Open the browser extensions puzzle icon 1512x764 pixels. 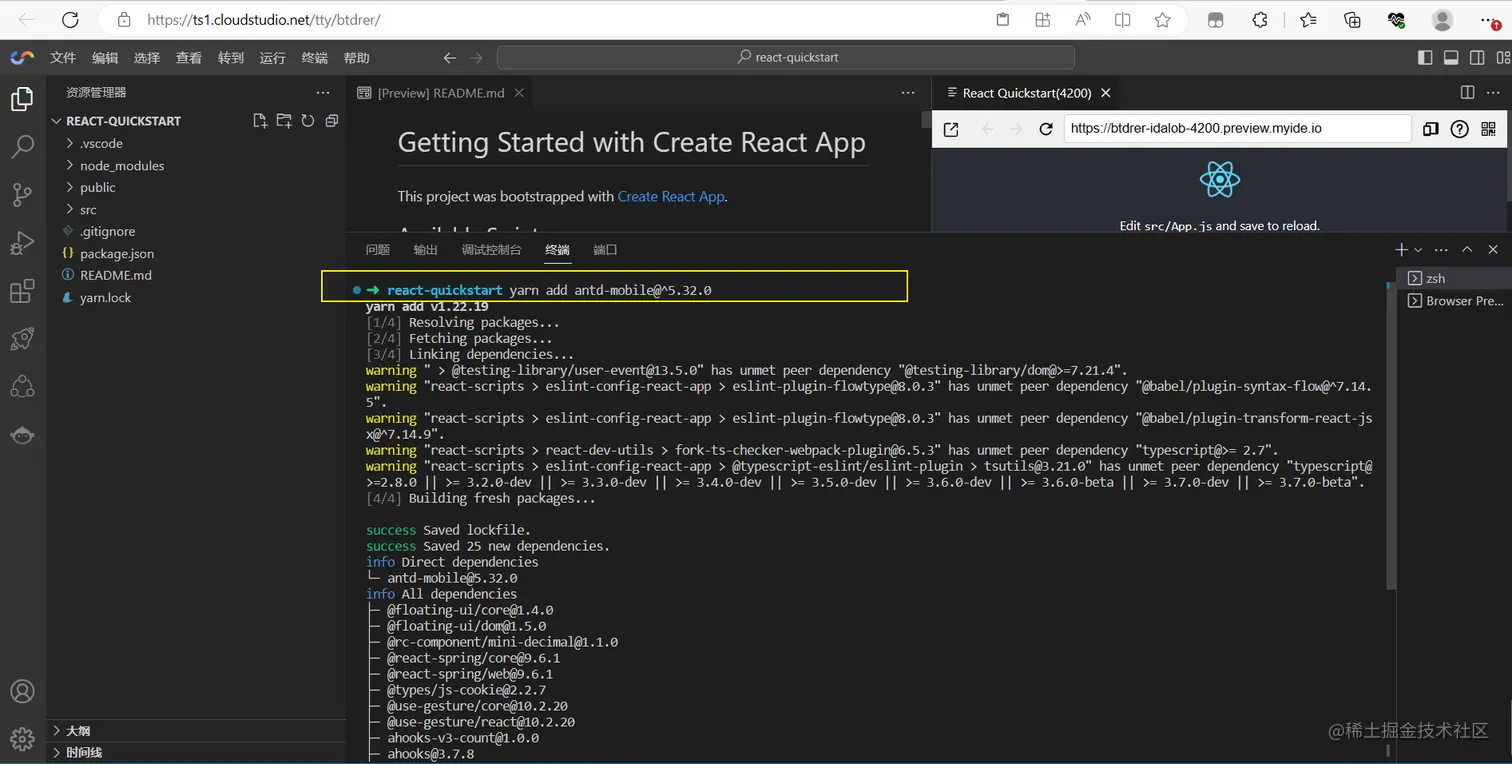(1260, 19)
